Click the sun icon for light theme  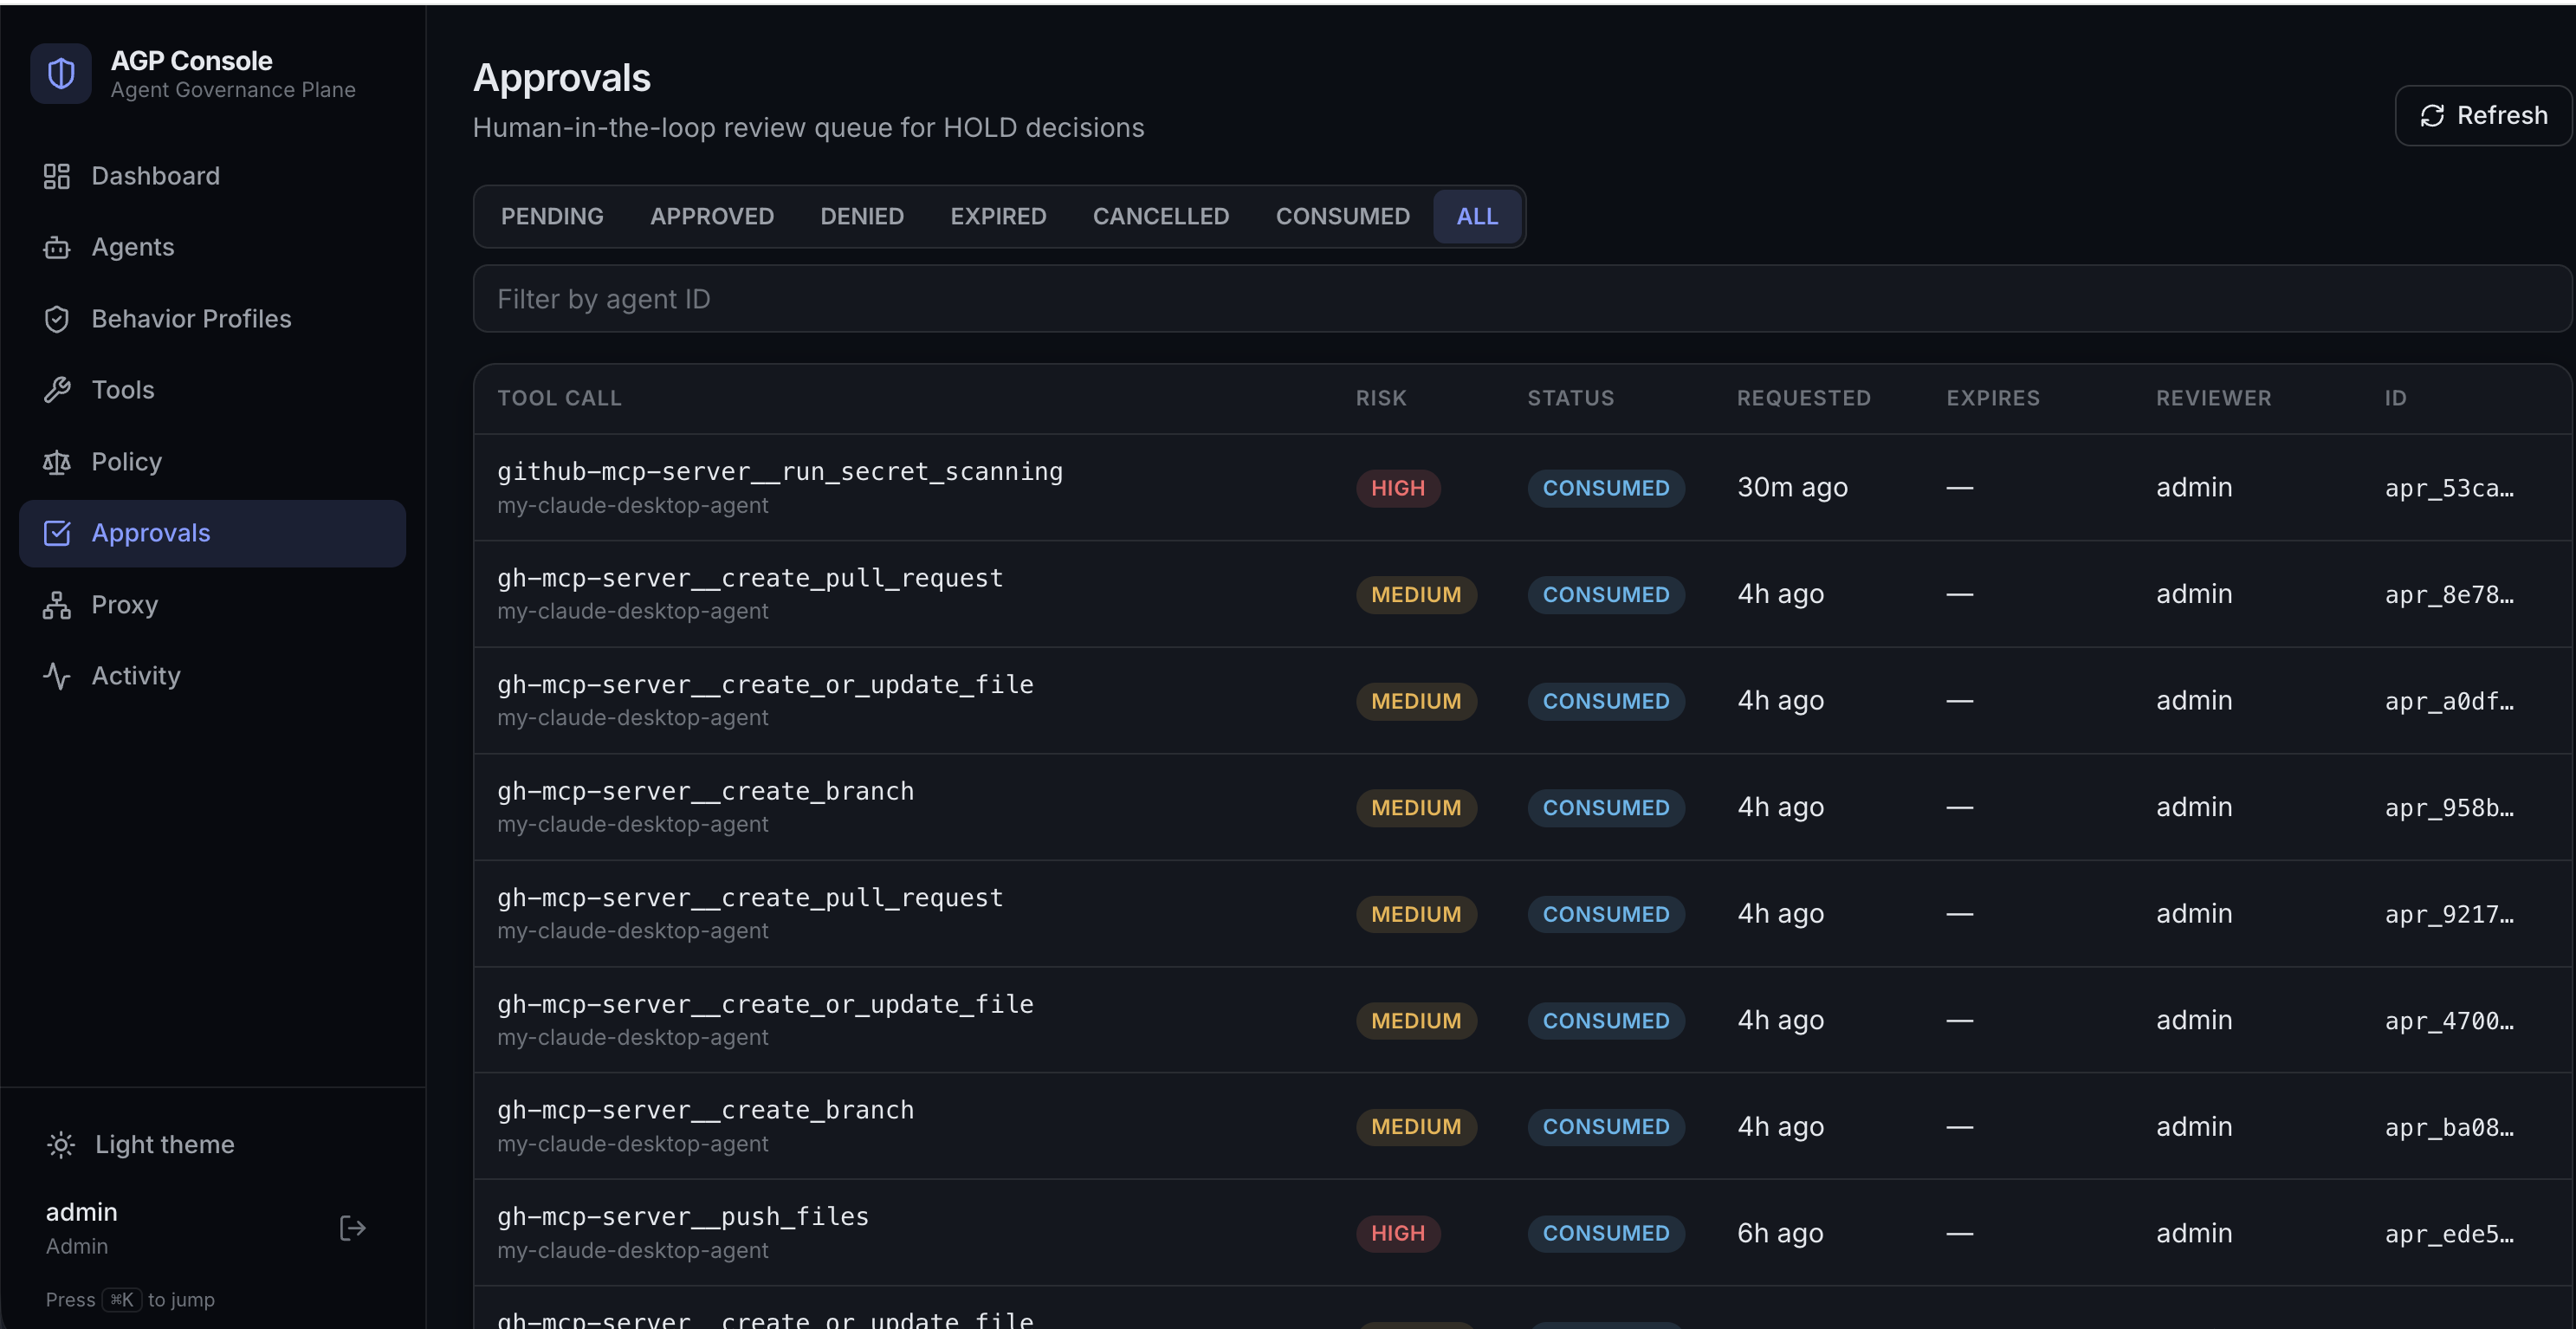[61, 1144]
